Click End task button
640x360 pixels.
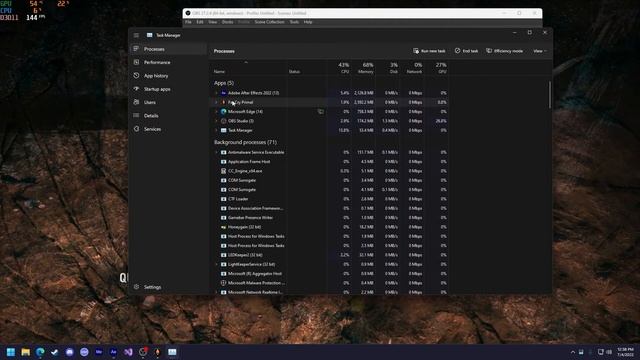point(466,51)
